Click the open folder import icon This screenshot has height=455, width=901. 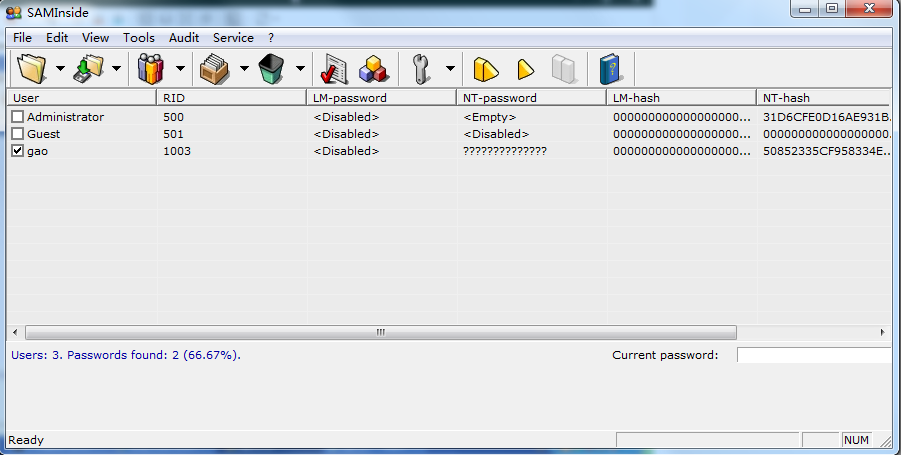32,69
